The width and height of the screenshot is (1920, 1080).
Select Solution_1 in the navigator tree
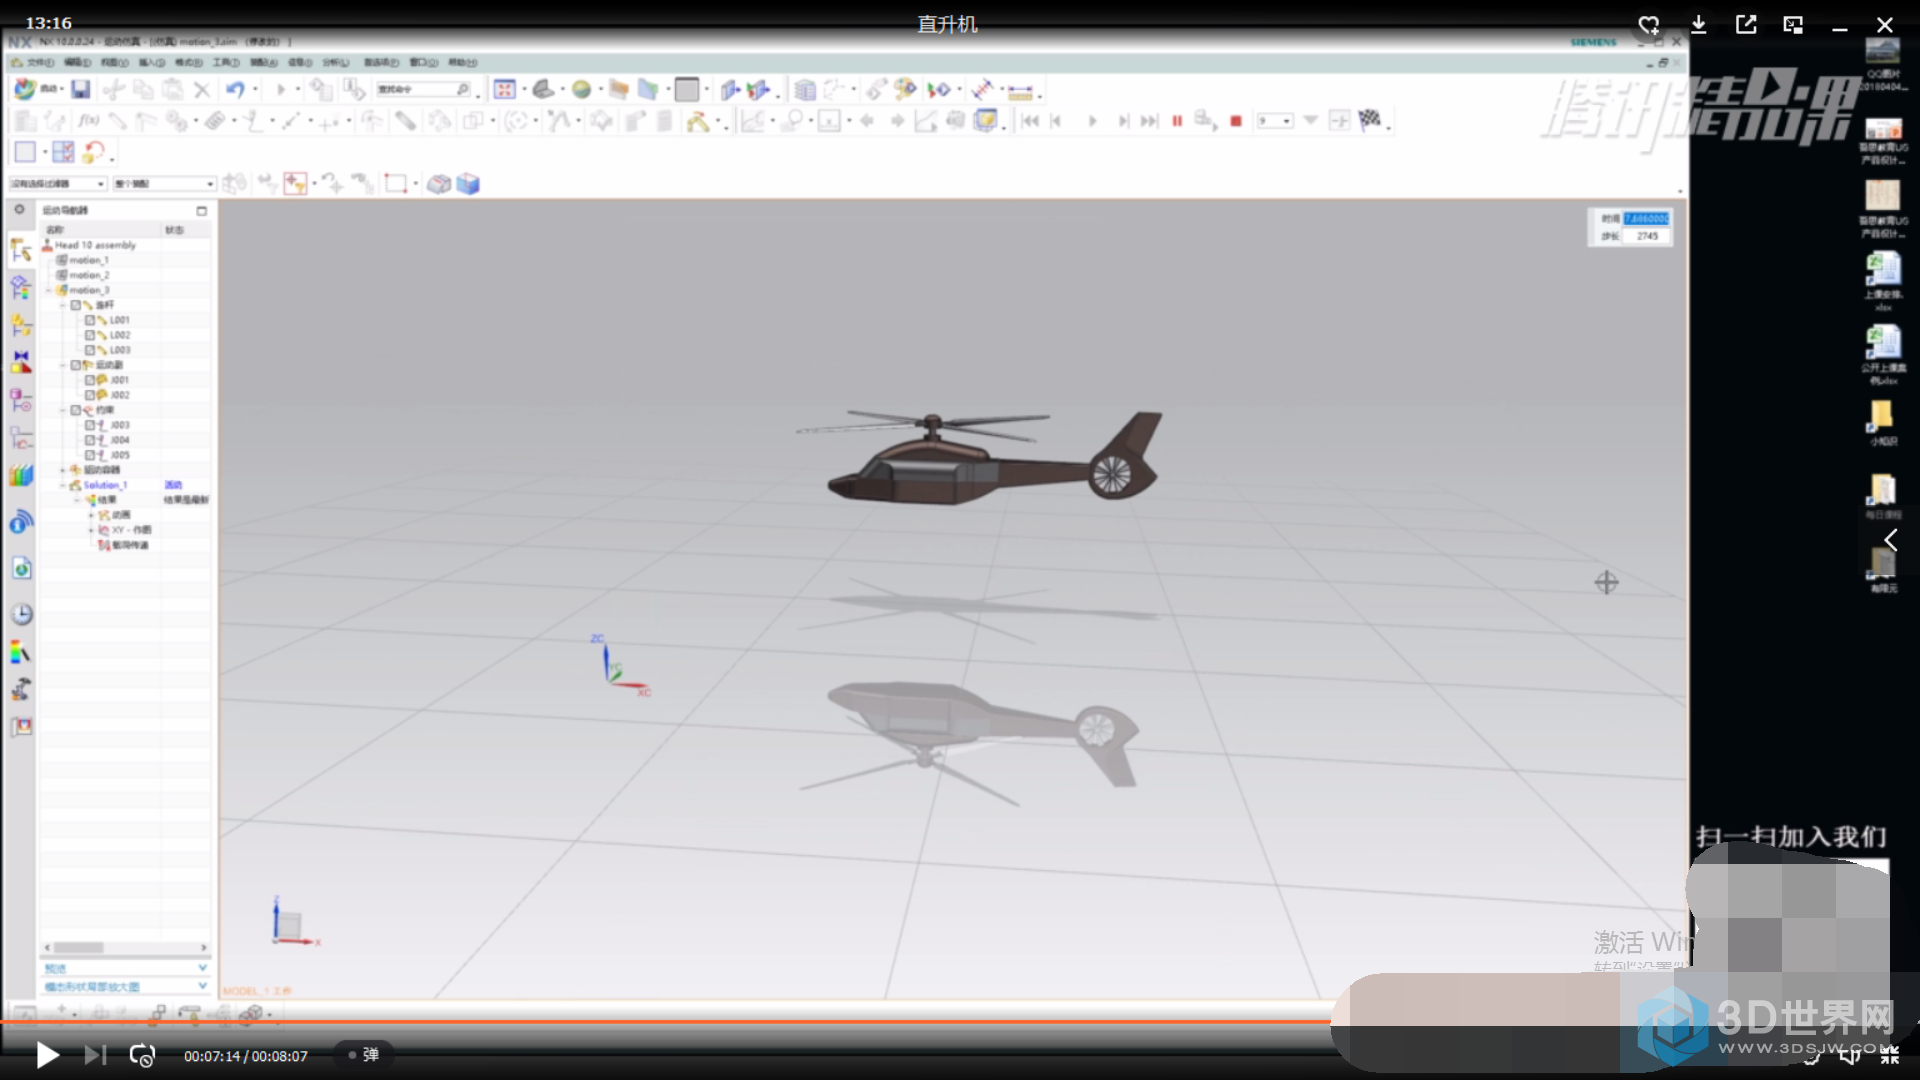pyautogui.click(x=105, y=485)
